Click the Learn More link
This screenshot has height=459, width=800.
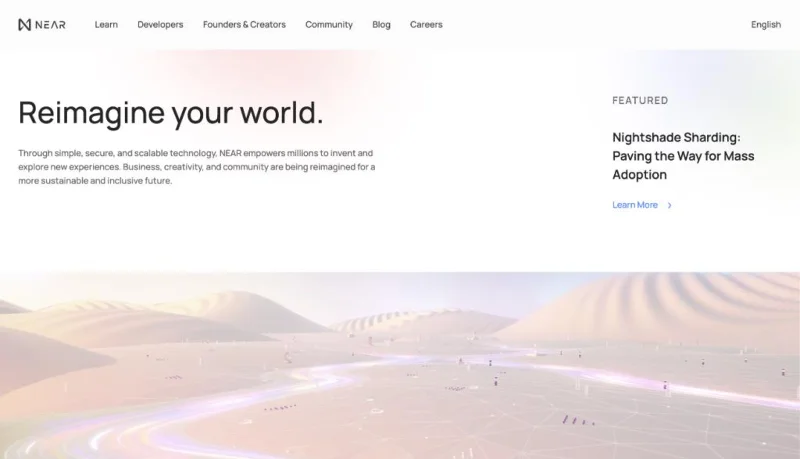click(x=635, y=205)
